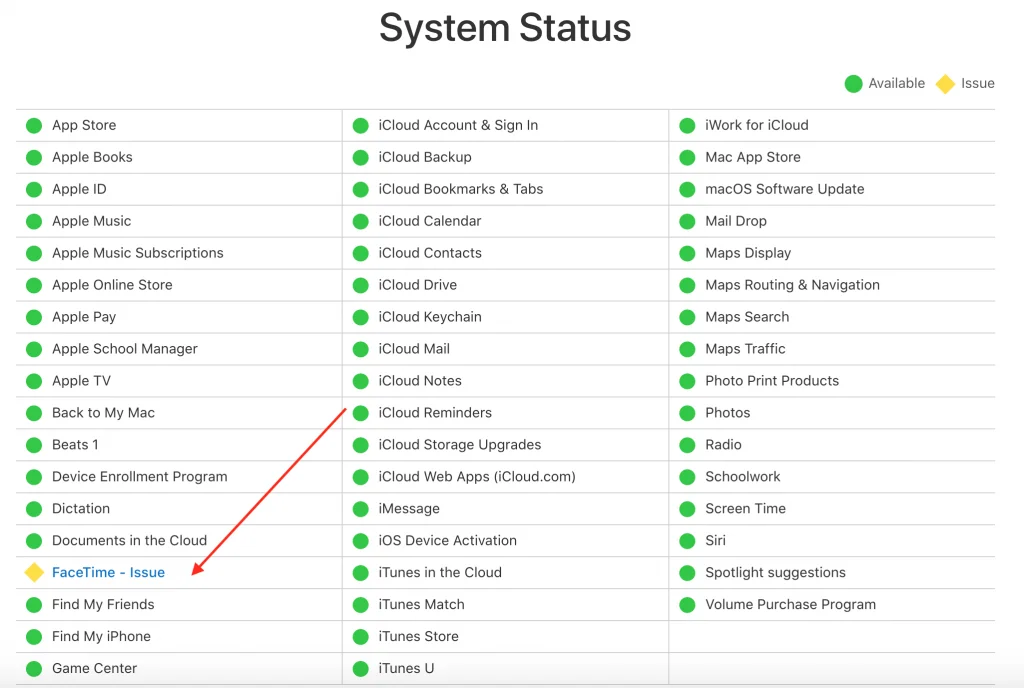Click the Photo Print Products text

[x=772, y=381]
